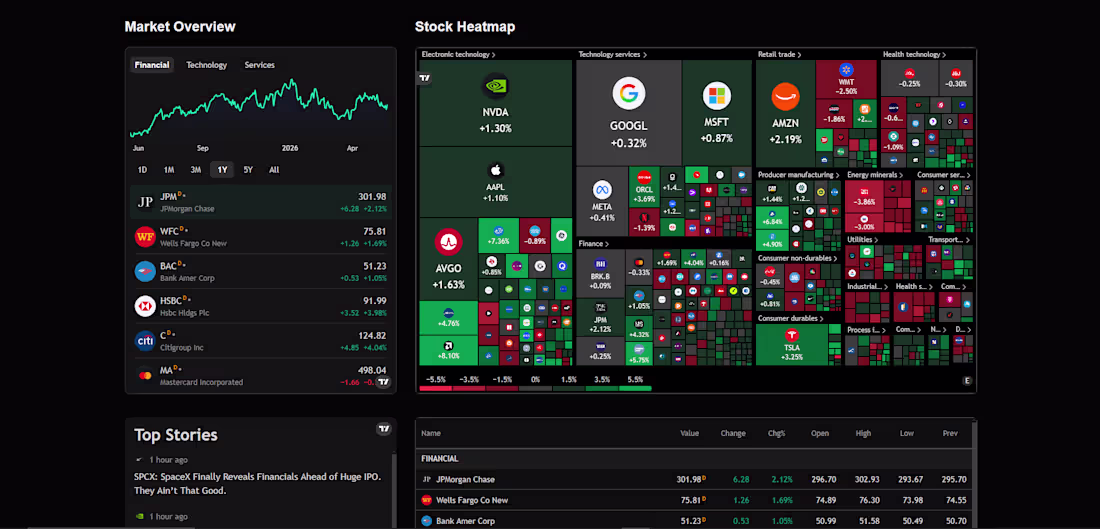
Task: Select the Netflix −1.39% heatmap tile
Action: (644, 222)
